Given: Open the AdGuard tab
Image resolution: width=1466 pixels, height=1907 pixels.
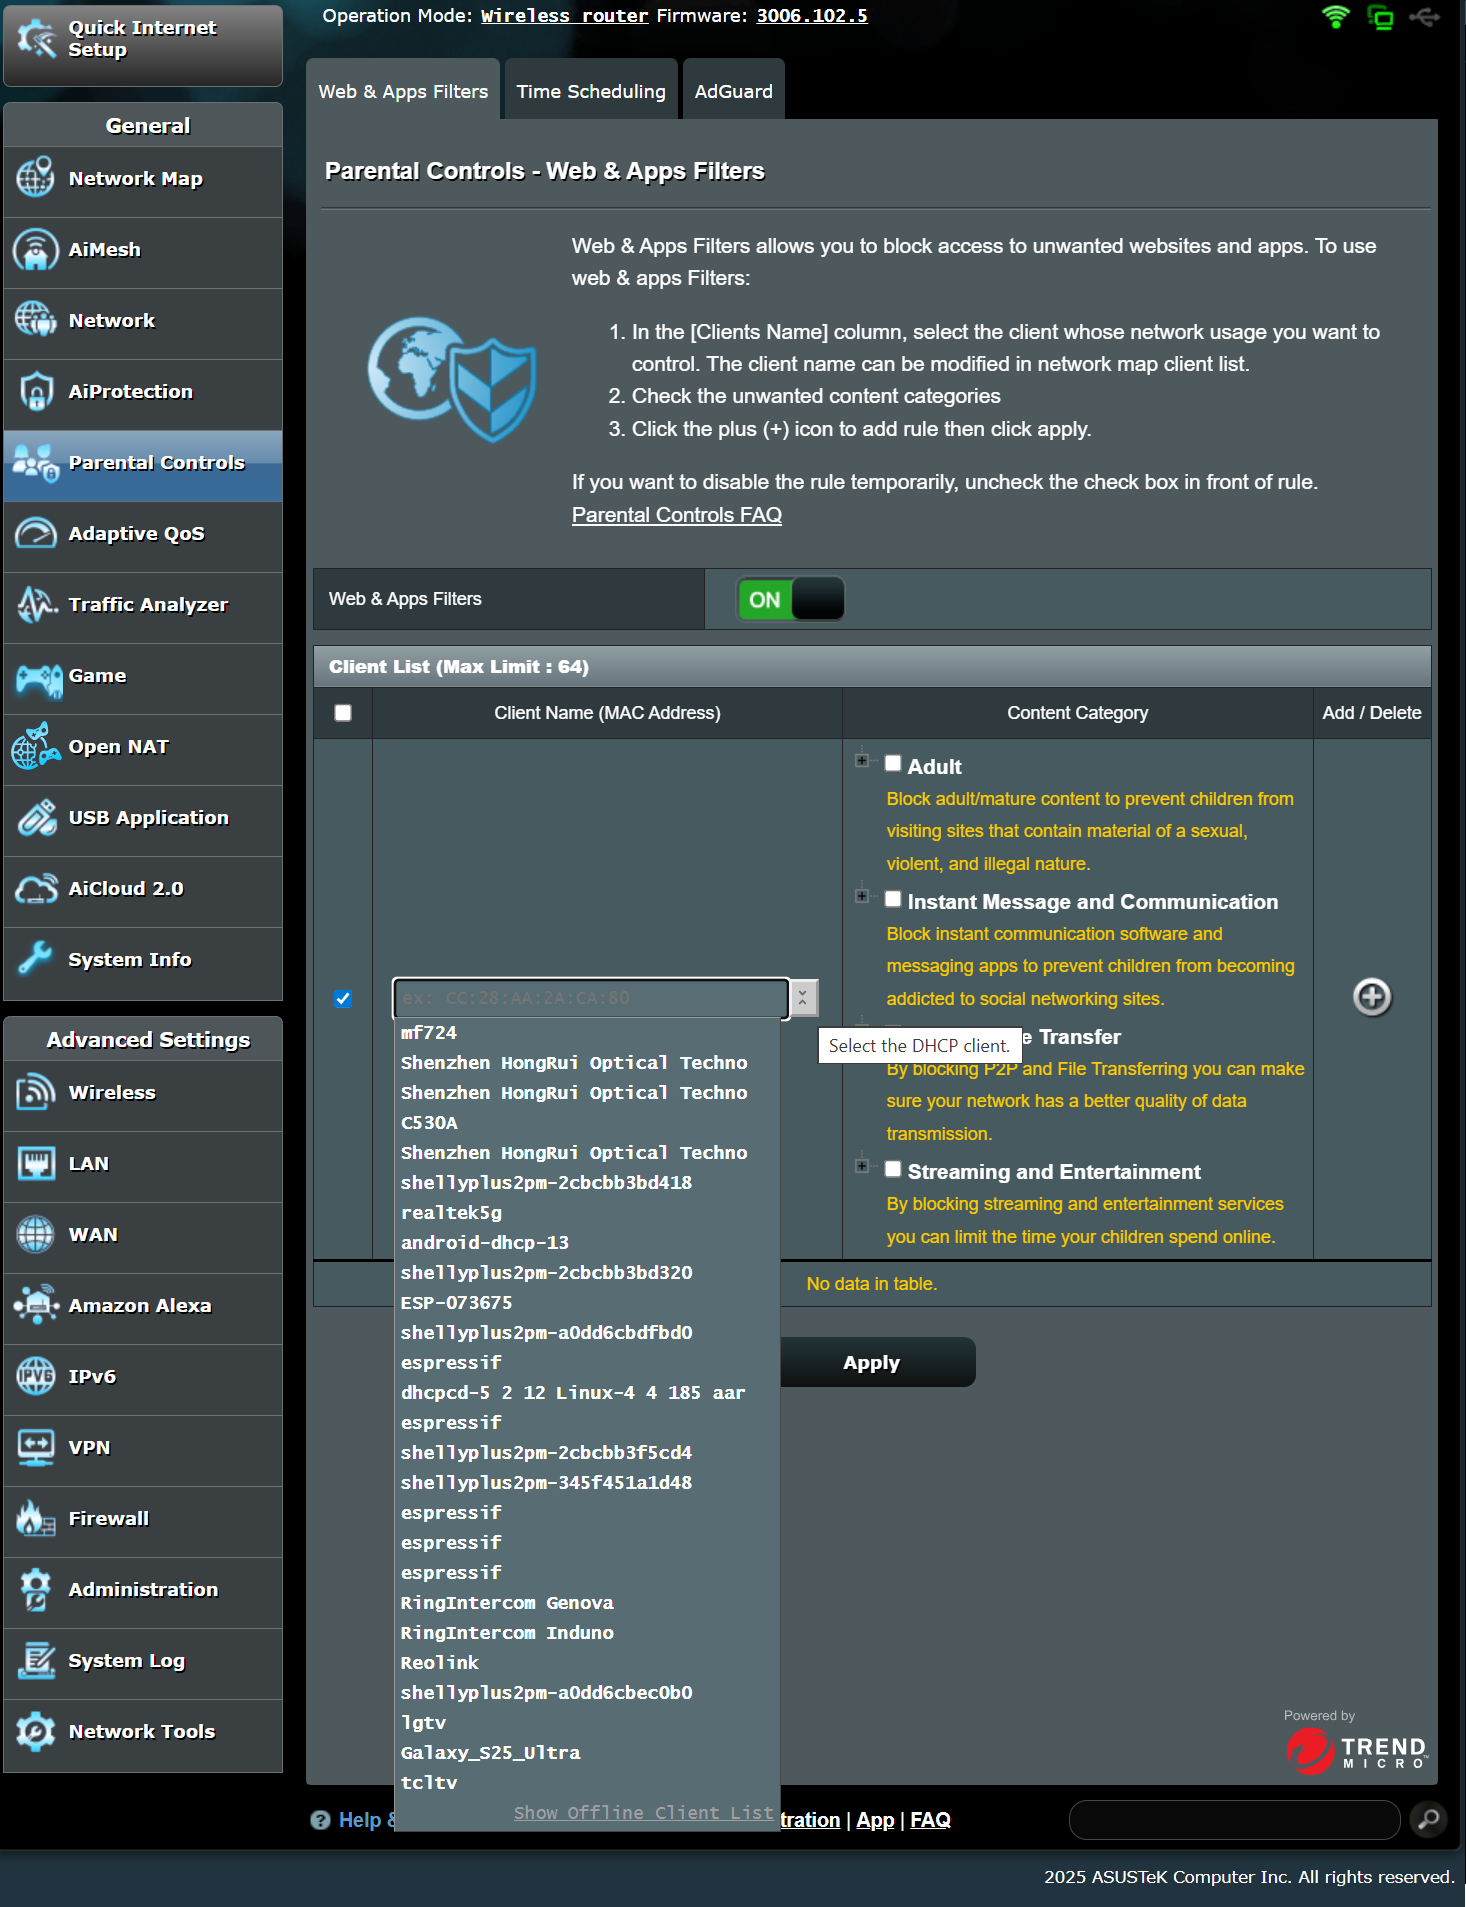Looking at the screenshot, I should (733, 91).
